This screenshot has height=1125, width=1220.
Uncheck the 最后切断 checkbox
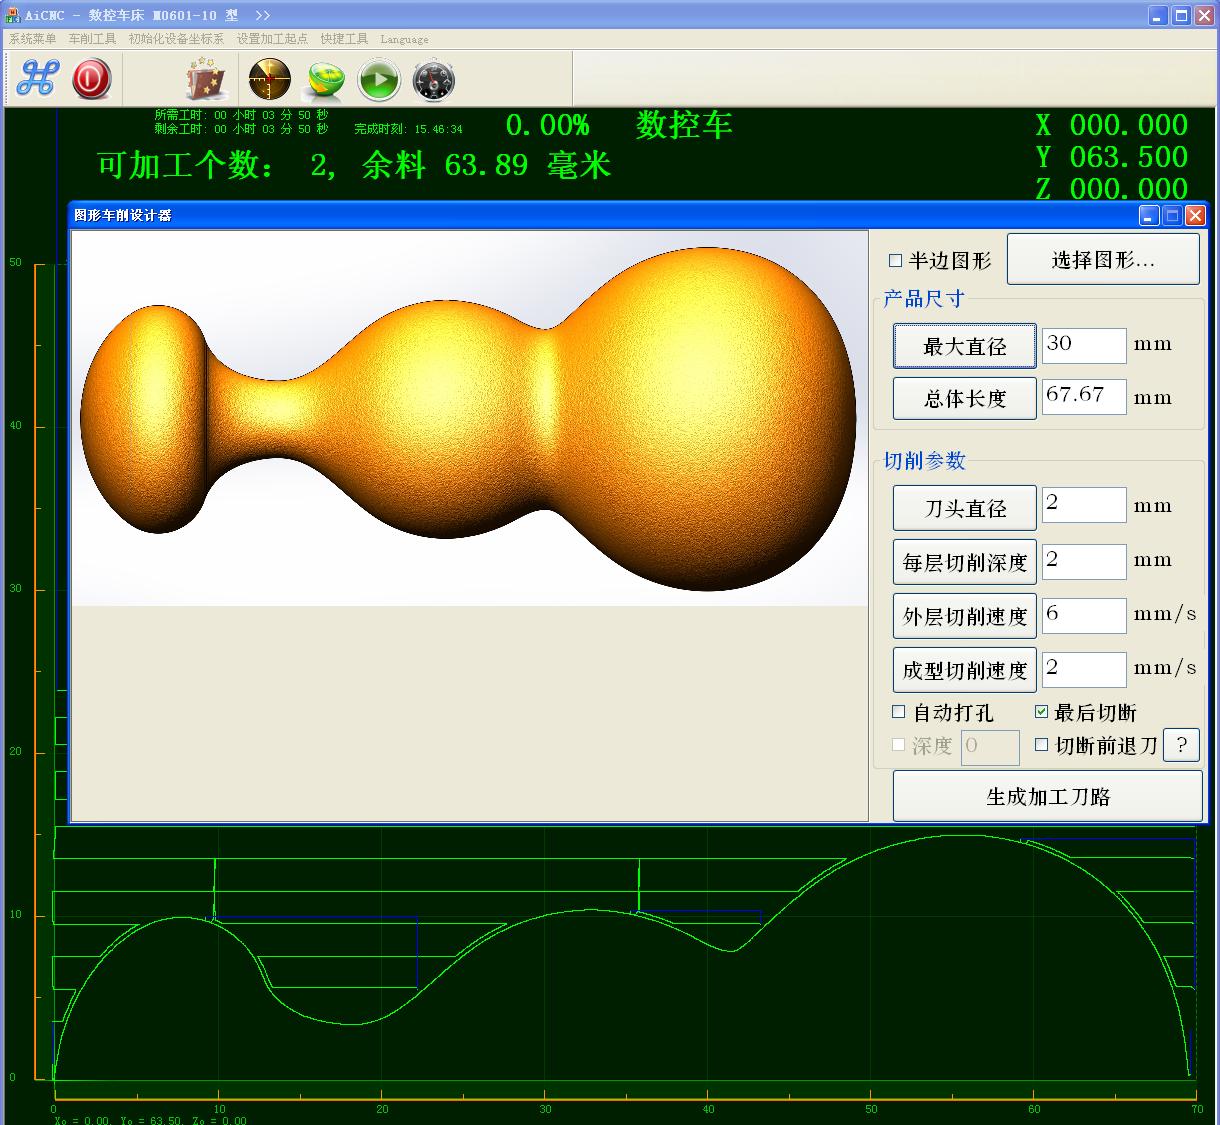pos(1042,712)
